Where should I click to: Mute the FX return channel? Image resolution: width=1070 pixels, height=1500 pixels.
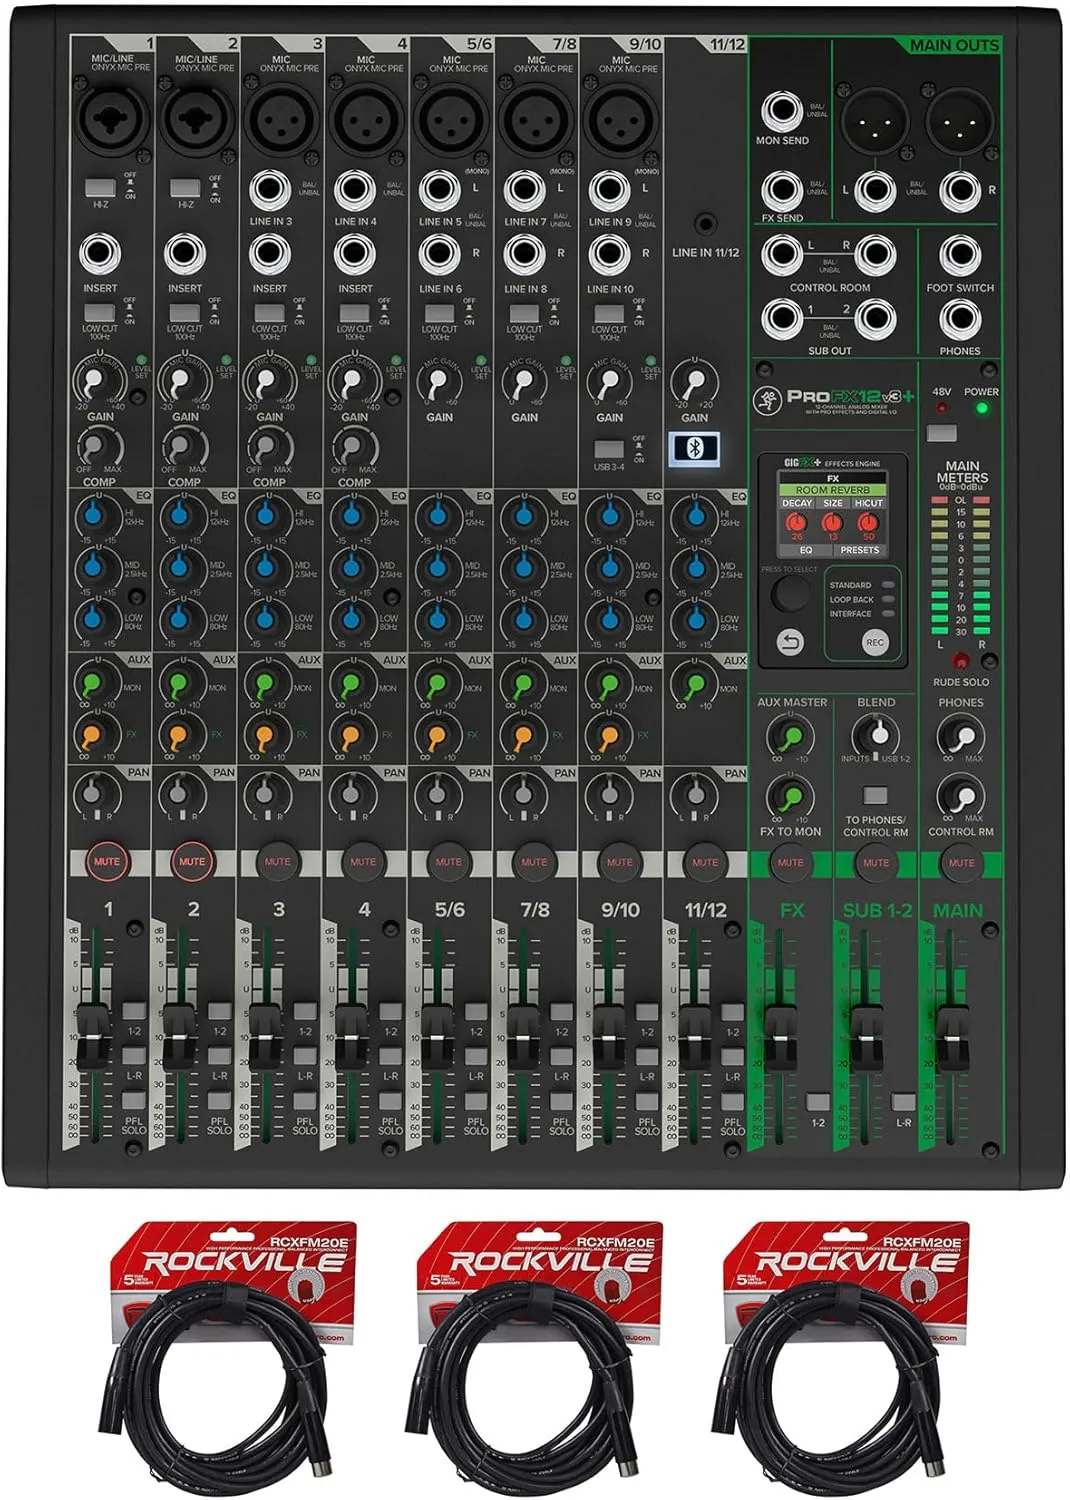[790, 862]
